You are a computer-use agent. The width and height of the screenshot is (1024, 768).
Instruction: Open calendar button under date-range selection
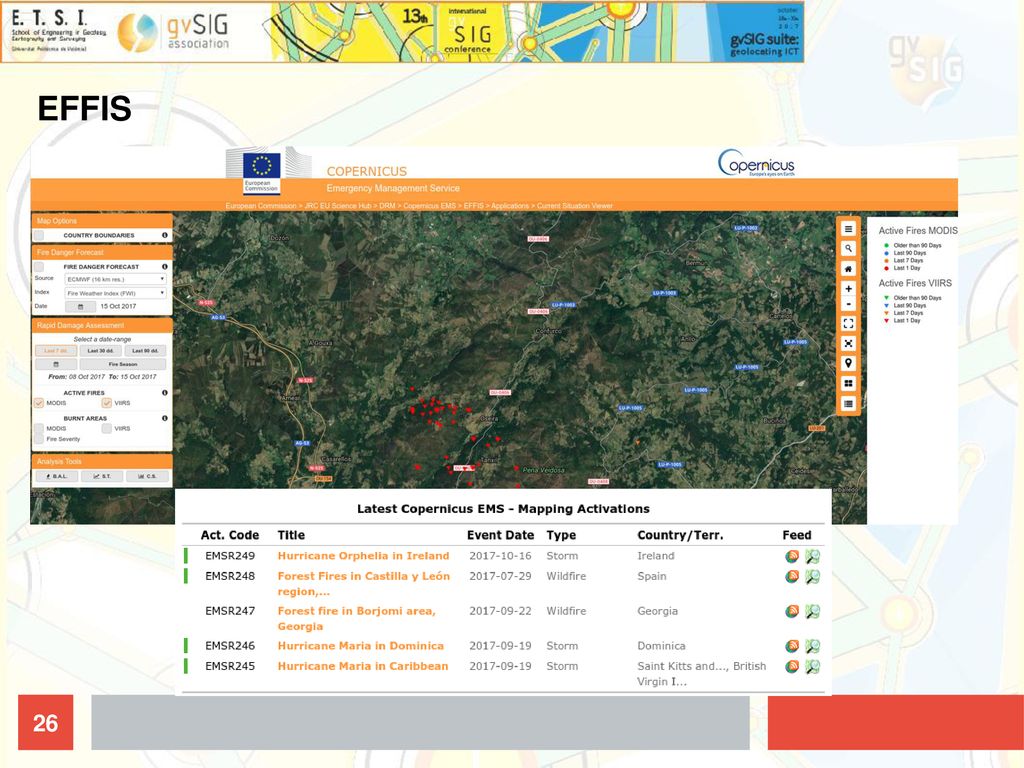(x=56, y=364)
